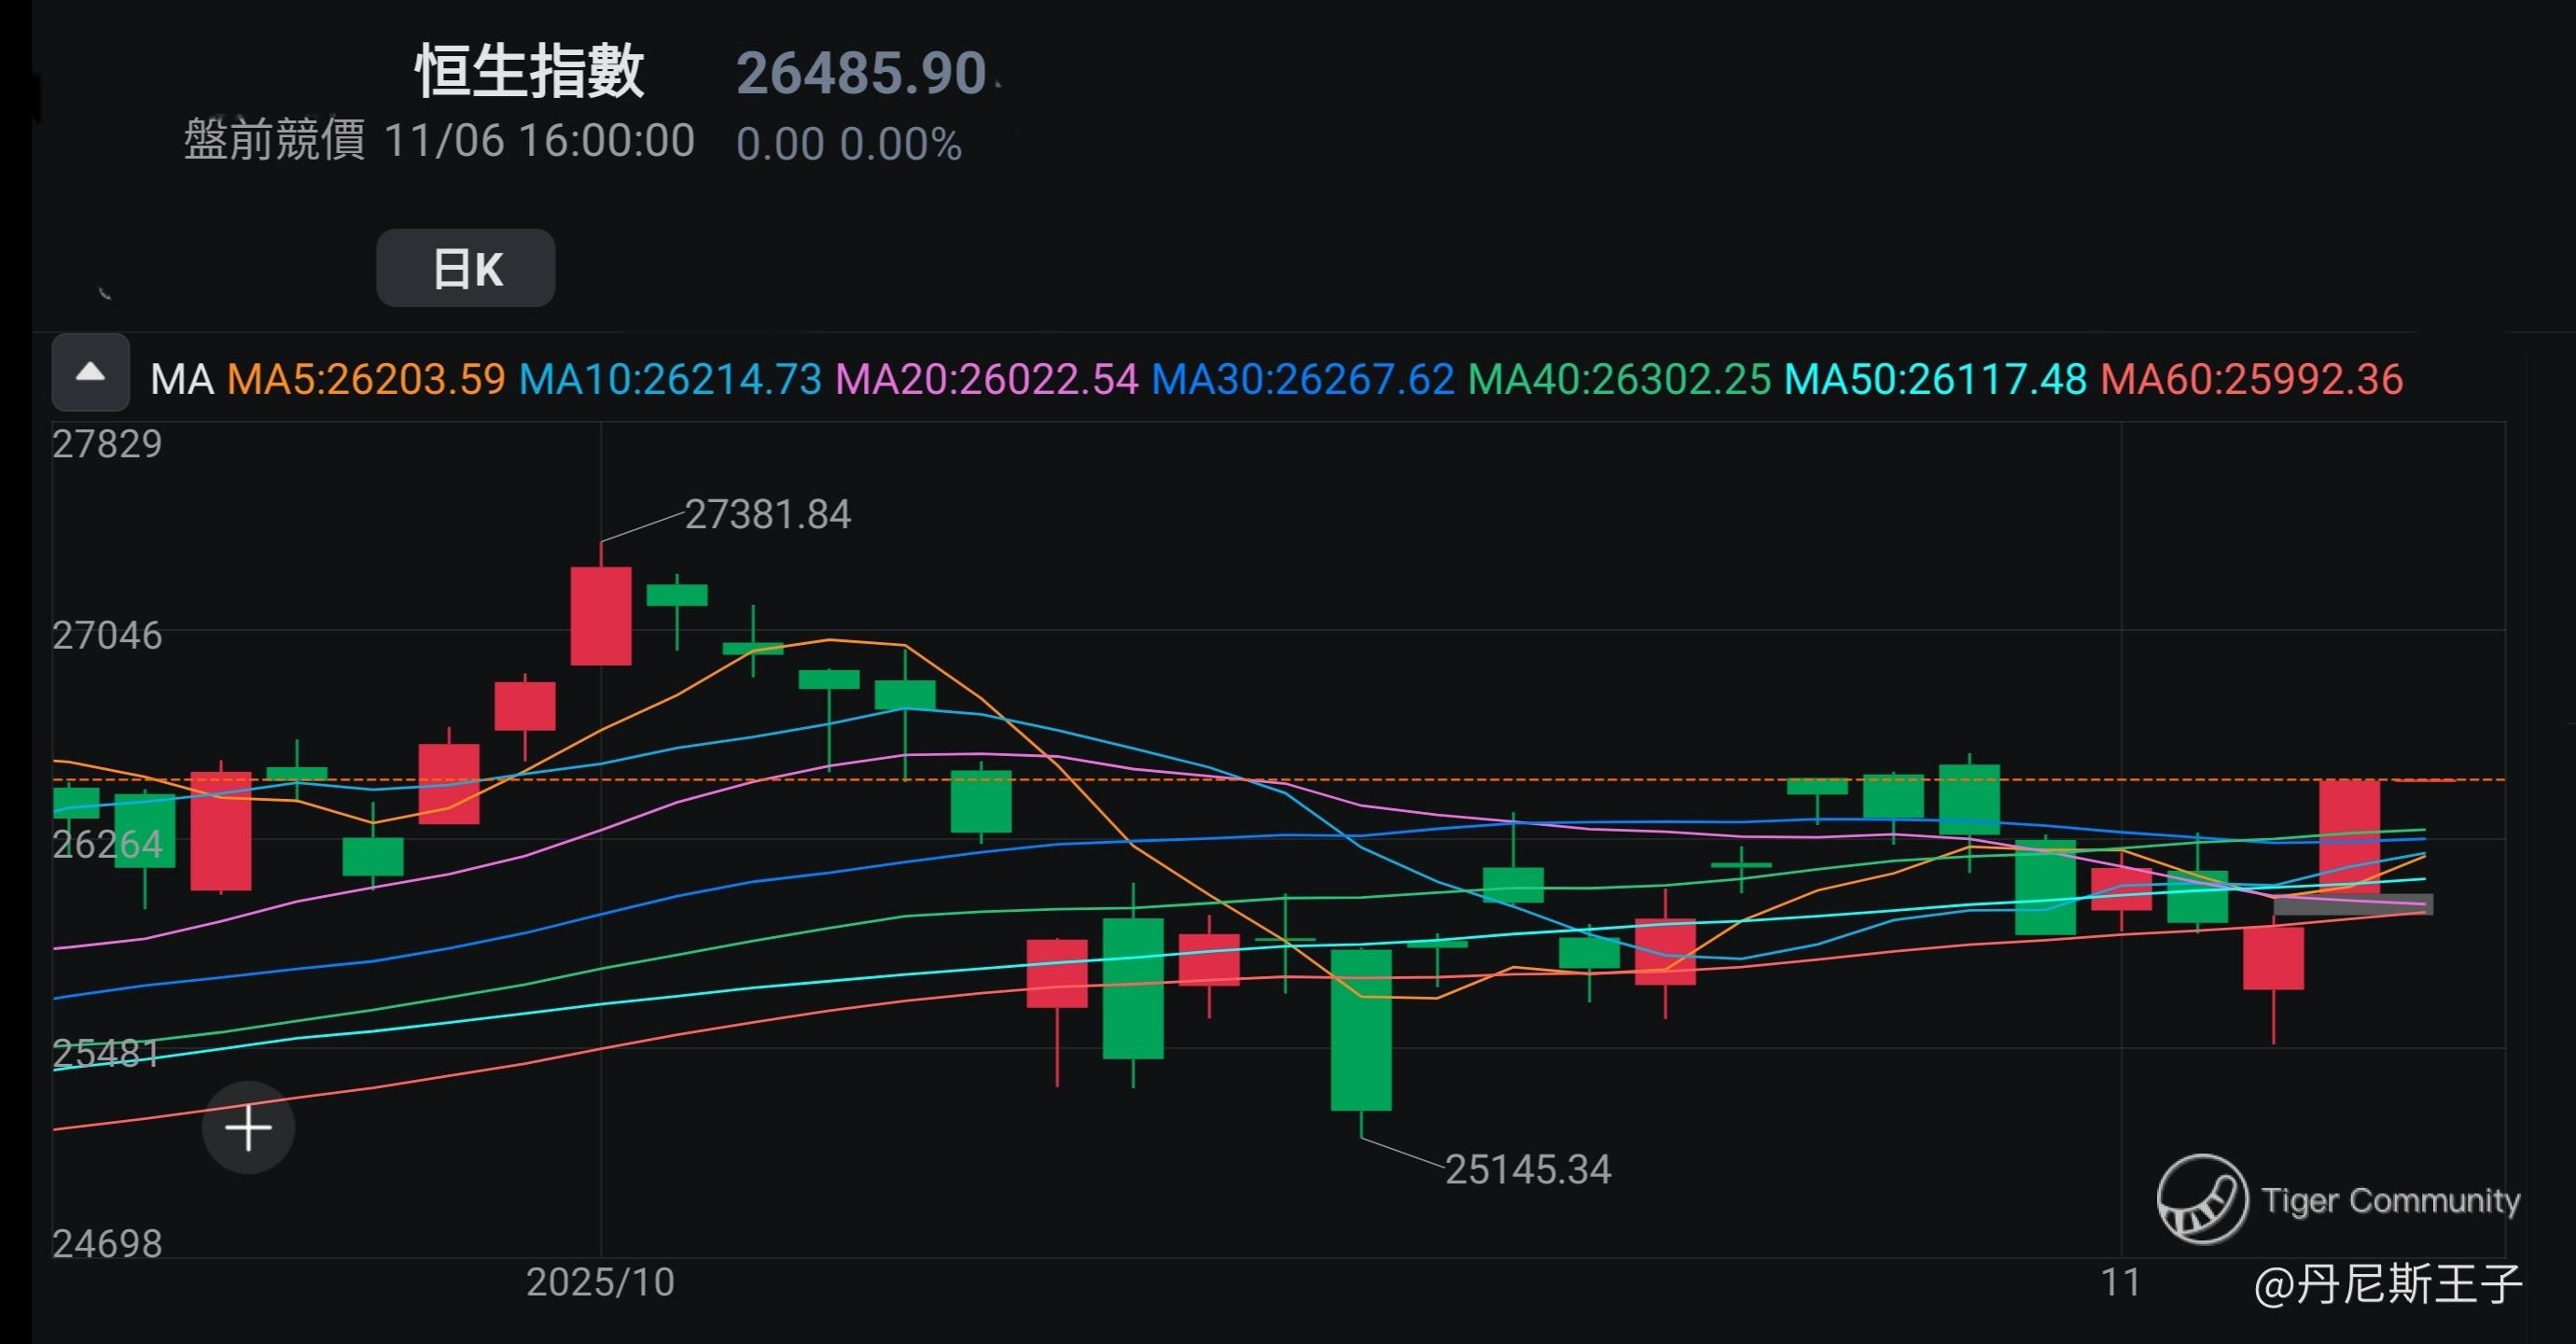The image size is (2576, 1344).
Task: Click the MA20 pink indicator label
Action: (986, 380)
